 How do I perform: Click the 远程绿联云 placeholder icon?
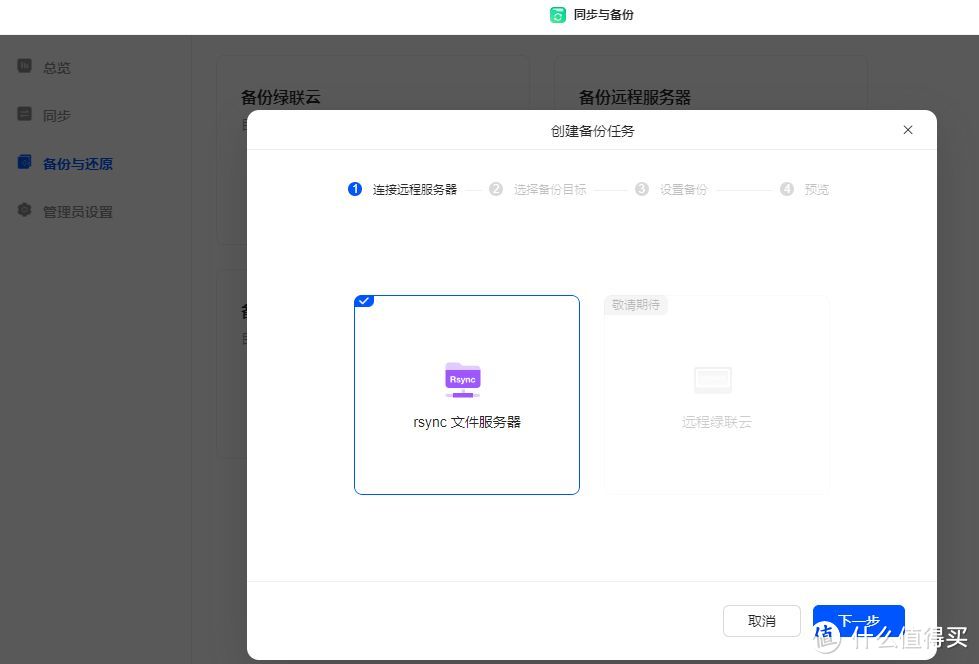pos(712,379)
